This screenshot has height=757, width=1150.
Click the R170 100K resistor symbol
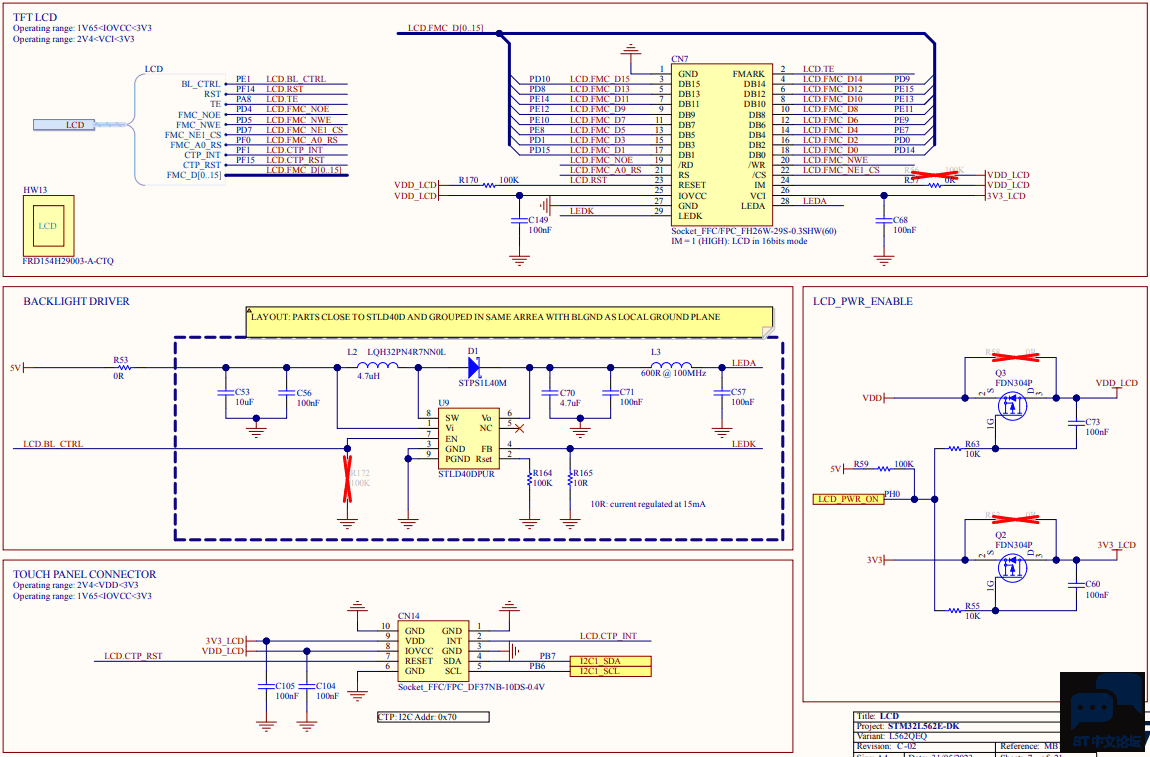tap(490, 185)
